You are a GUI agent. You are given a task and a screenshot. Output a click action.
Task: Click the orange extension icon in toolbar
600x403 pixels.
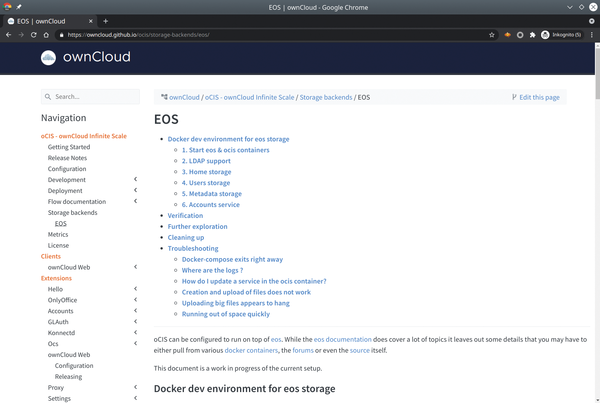(x=507, y=35)
